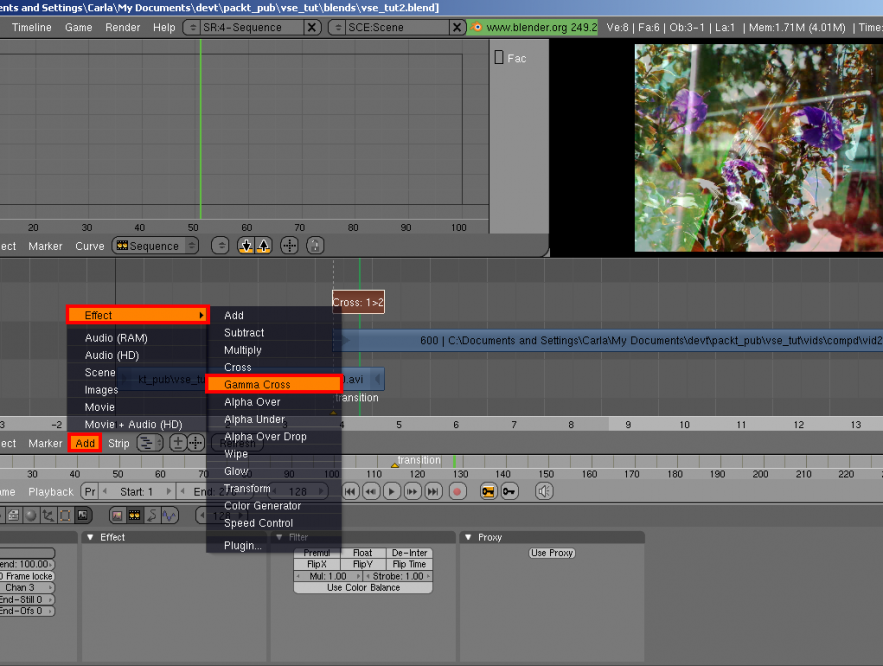Paste IPO from buffer up-arrow icon

pyautogui.click(x=264, y=245)
